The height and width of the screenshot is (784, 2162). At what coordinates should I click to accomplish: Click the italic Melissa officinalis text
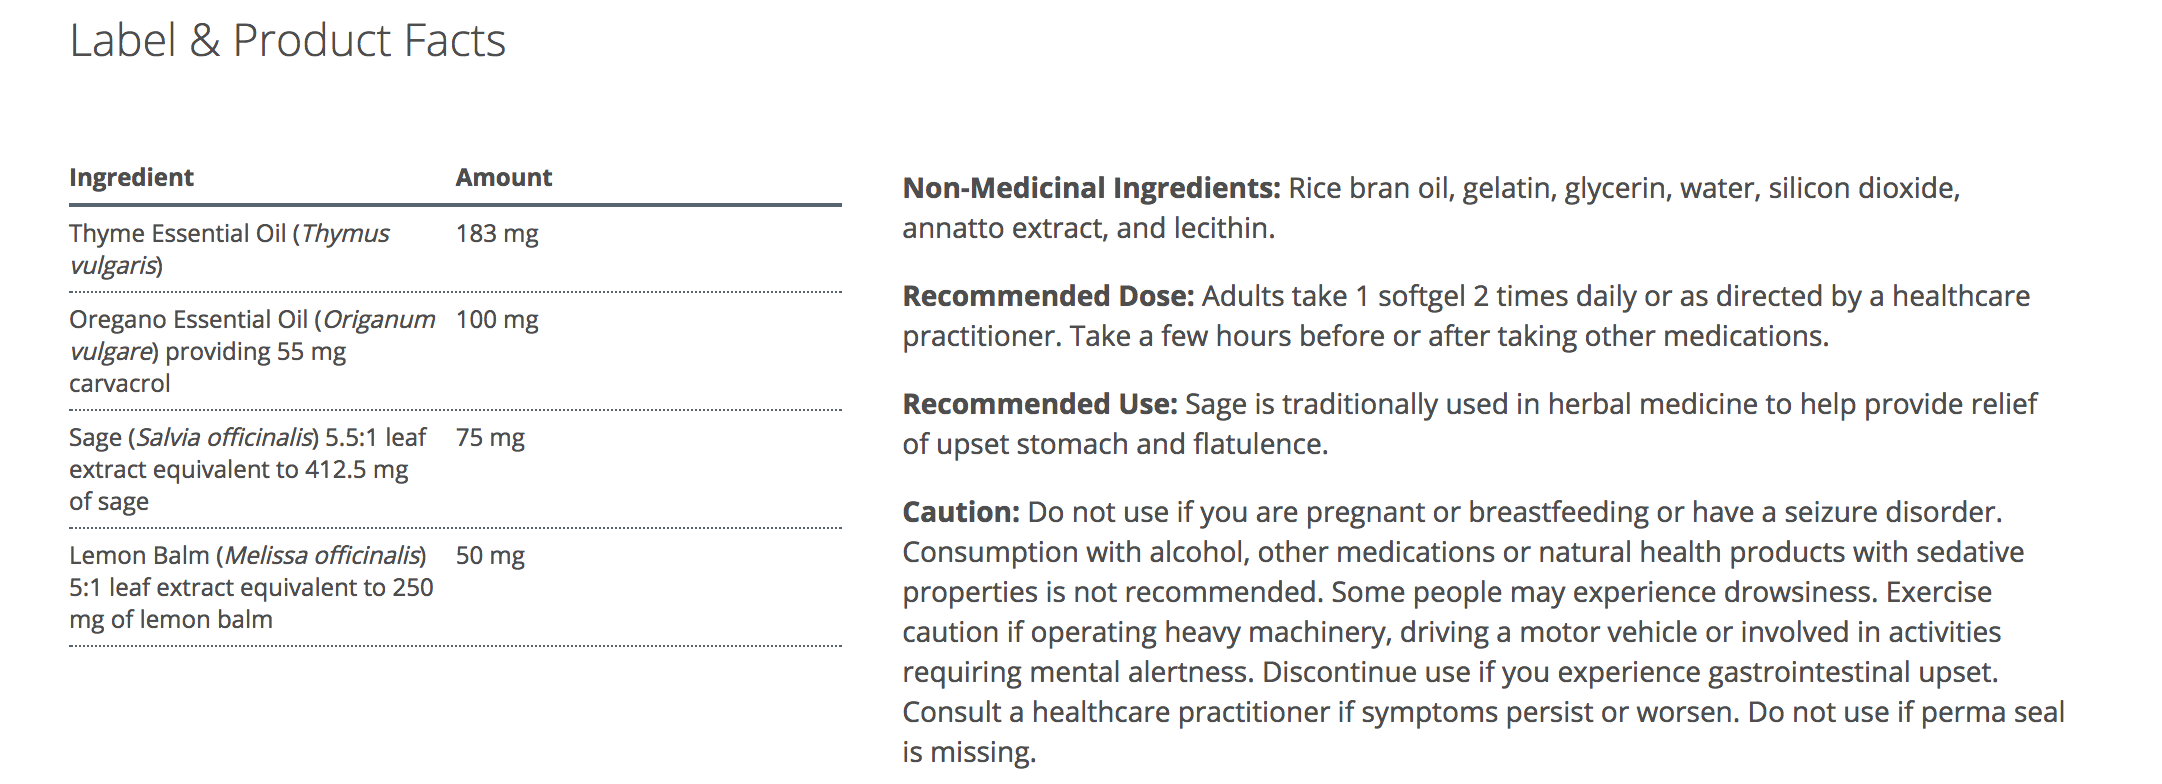click(x=322, y=556)
